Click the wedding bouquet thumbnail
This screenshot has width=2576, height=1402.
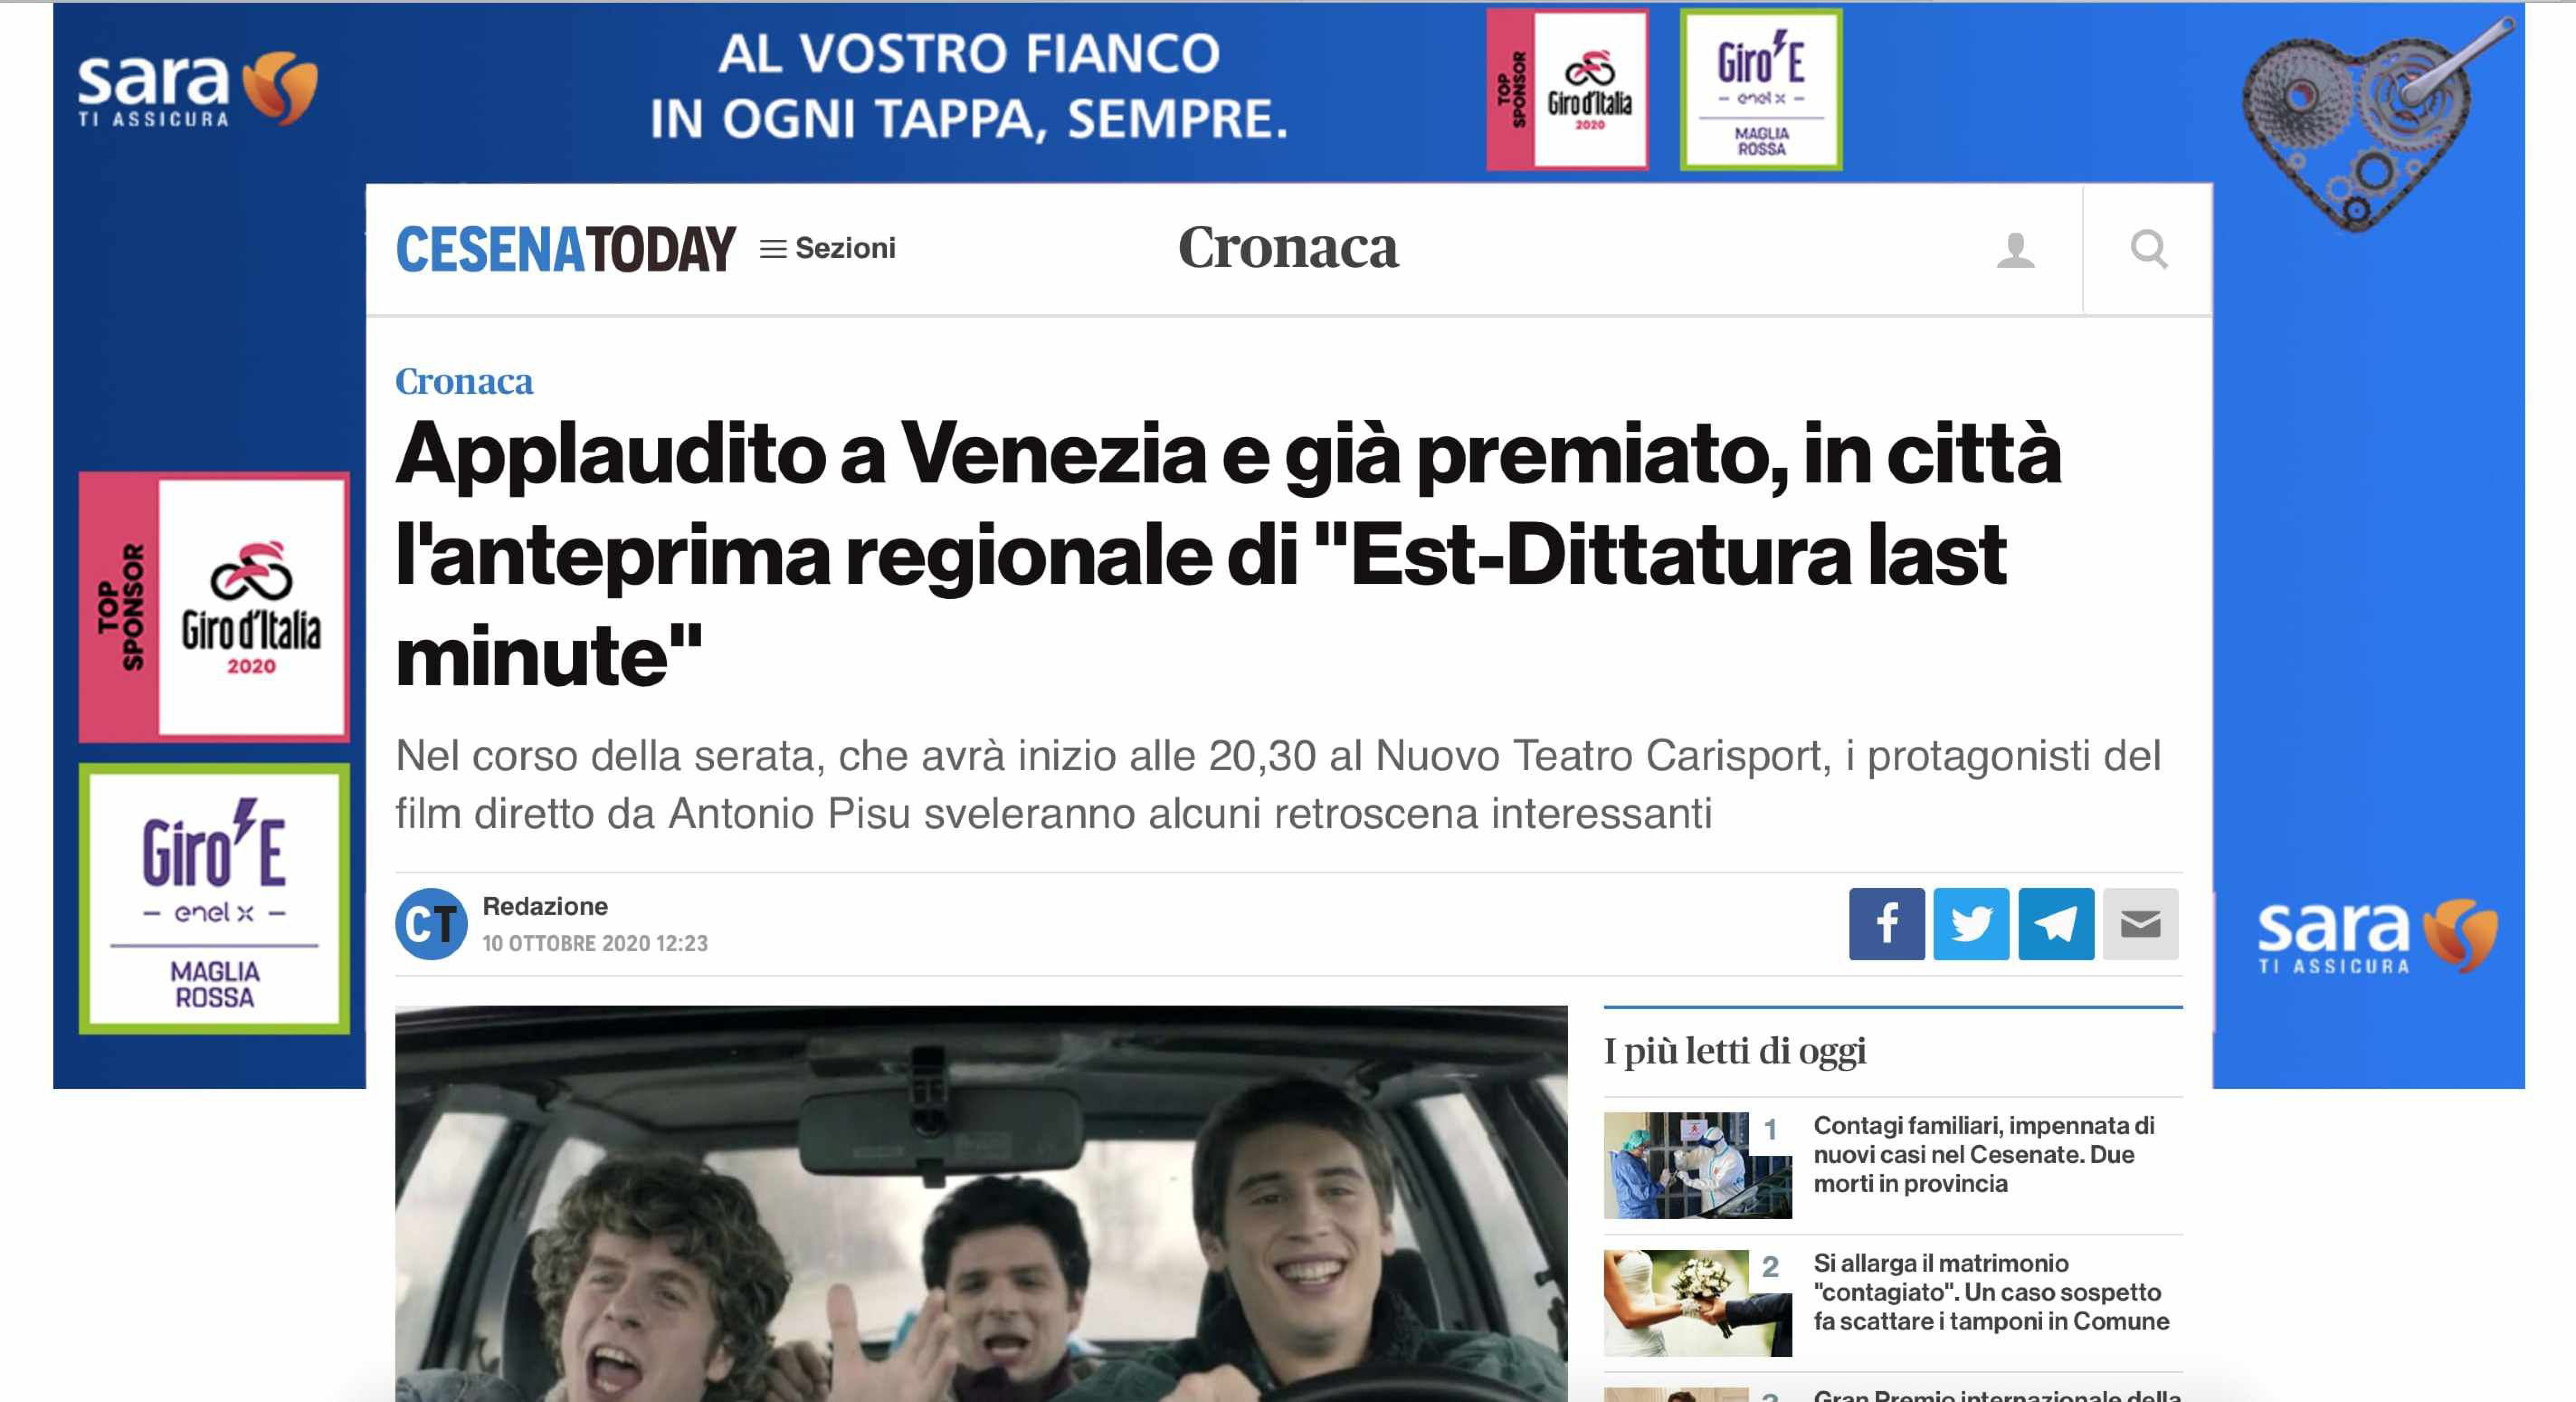click(x=1697, y=1302)
